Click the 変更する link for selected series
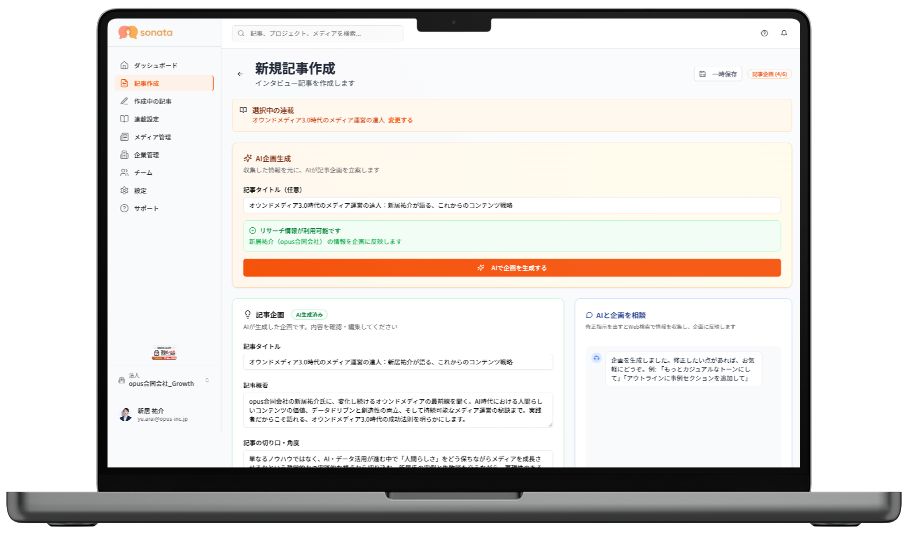This screenshot has width=908, height=533. click(400, 120)
